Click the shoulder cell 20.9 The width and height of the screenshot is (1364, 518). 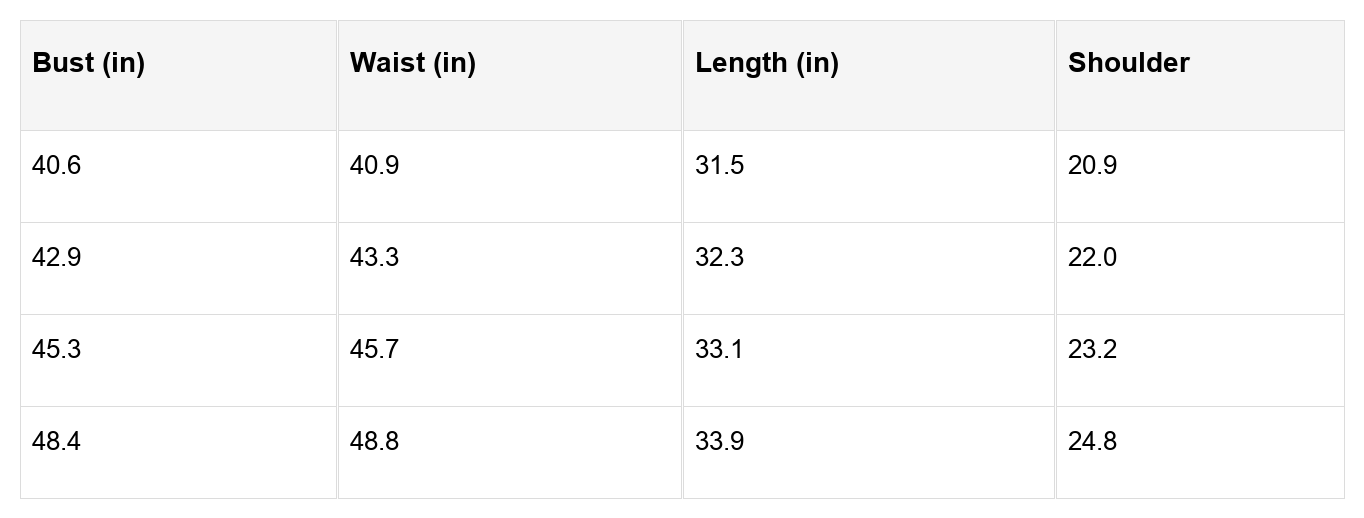[x=1093, y=166]
